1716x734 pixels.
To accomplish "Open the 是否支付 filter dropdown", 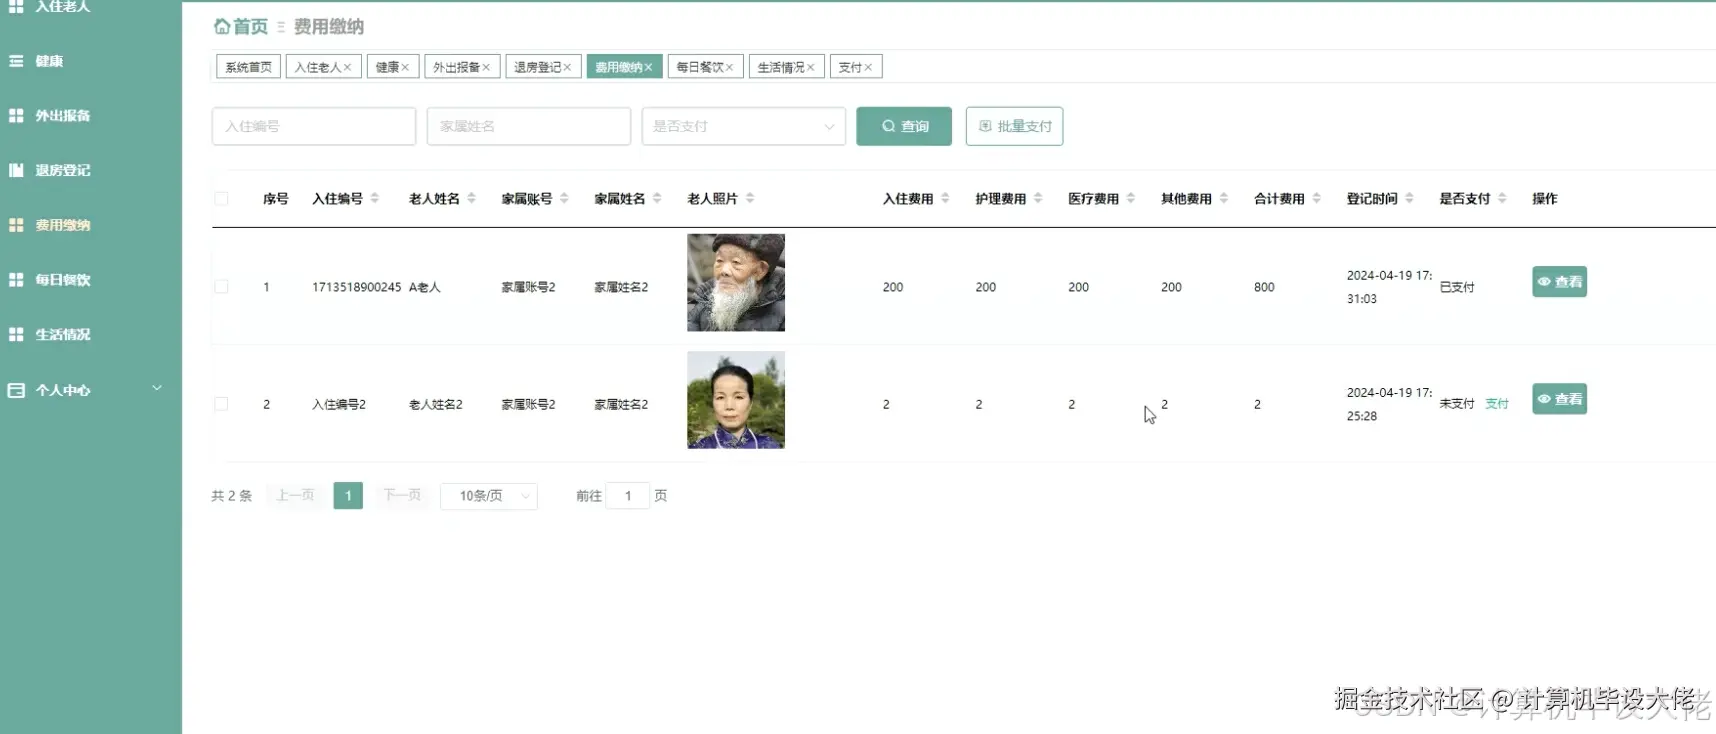I will point(743,126).
